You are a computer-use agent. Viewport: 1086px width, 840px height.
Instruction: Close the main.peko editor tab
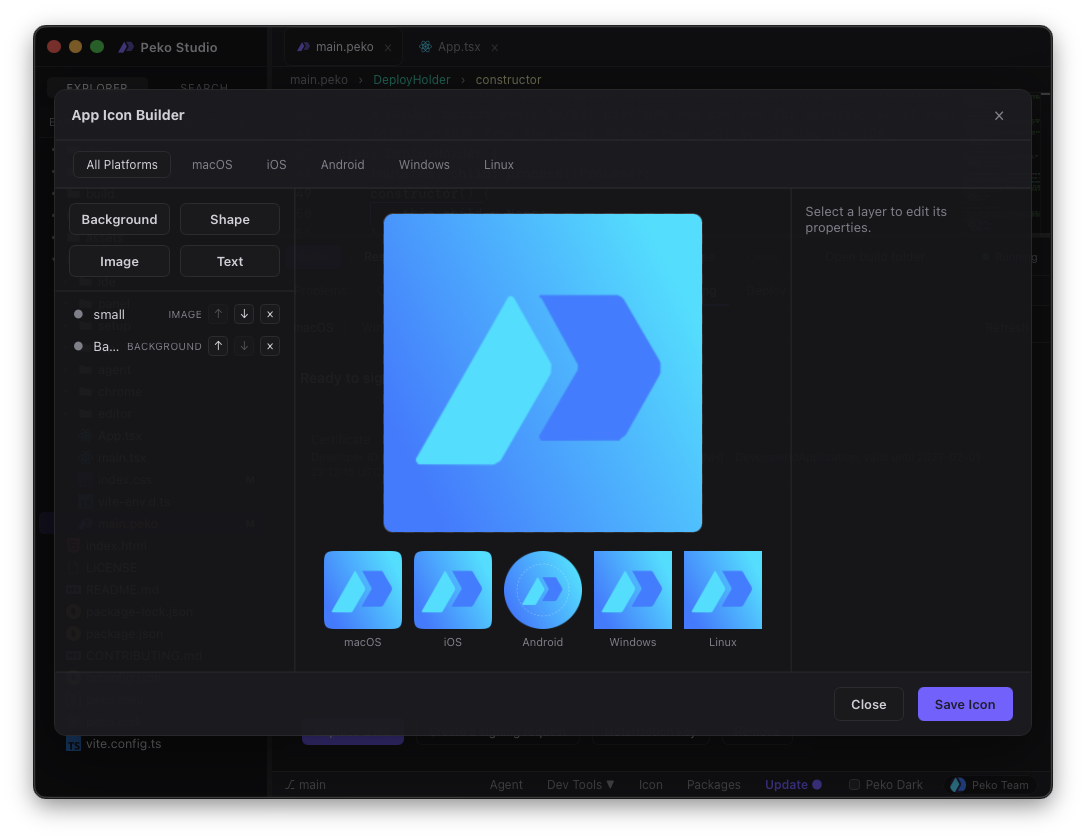pos(388,48)
